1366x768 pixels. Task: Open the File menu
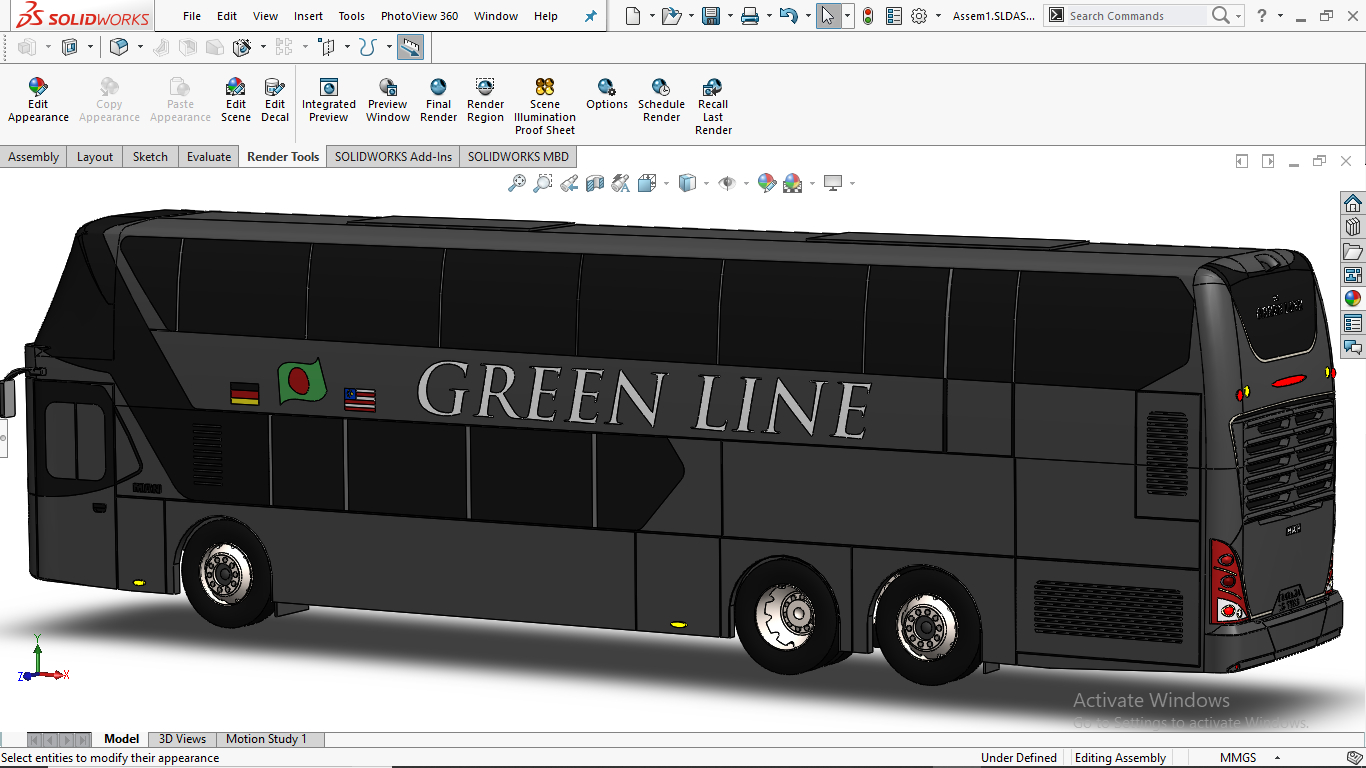point(192,16)
